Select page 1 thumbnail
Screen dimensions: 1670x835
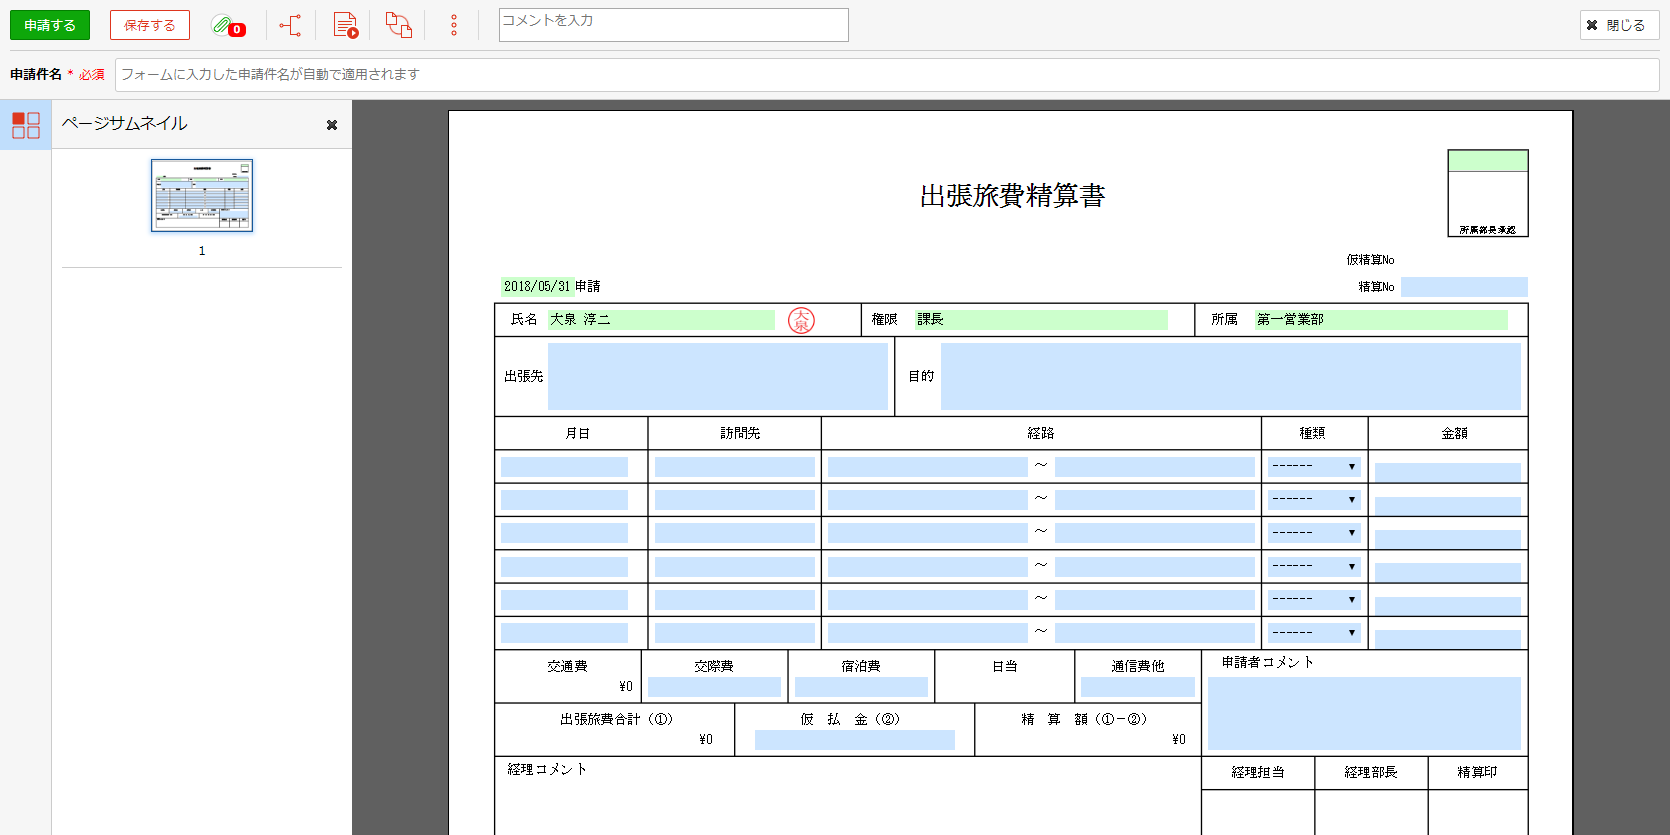coord(202,196)
